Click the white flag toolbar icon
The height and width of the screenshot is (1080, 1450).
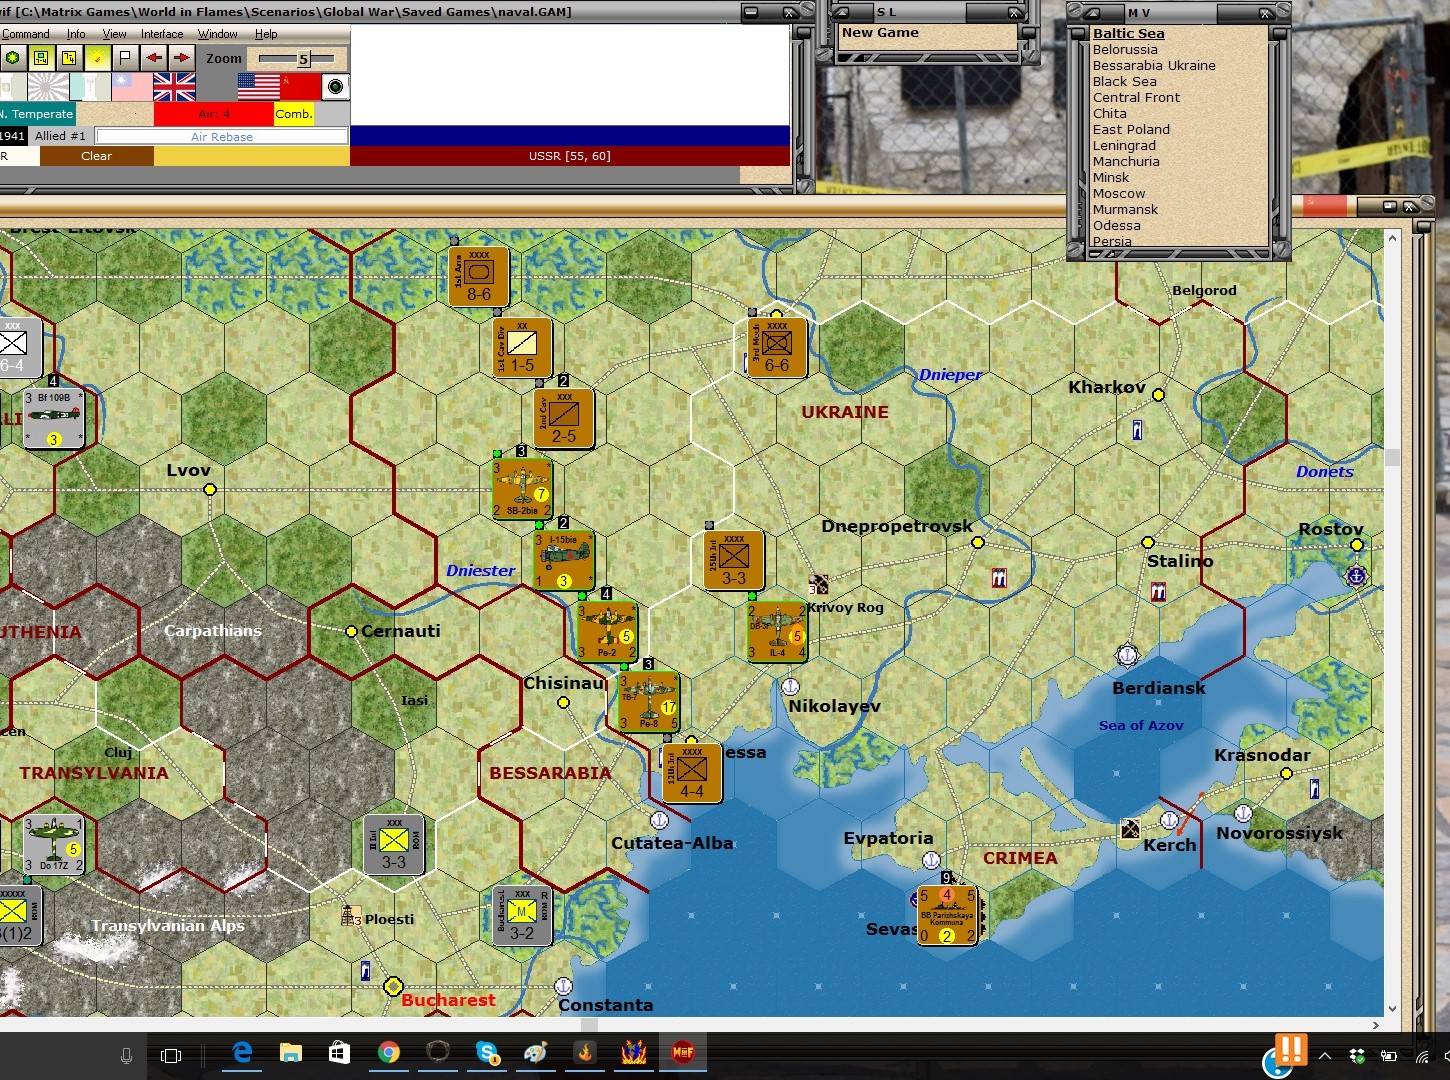pyautogui.click(x=125, y=58)
